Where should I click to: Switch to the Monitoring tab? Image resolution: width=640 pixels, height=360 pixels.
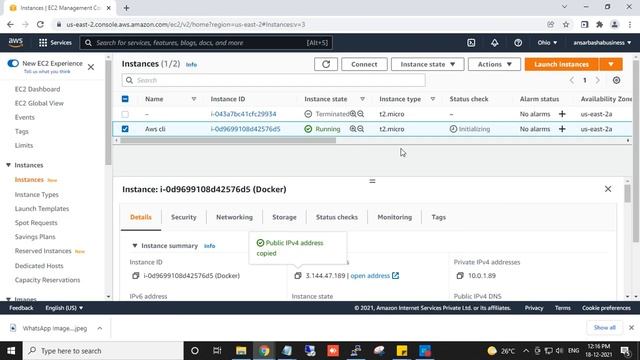[x=395, y=217]
